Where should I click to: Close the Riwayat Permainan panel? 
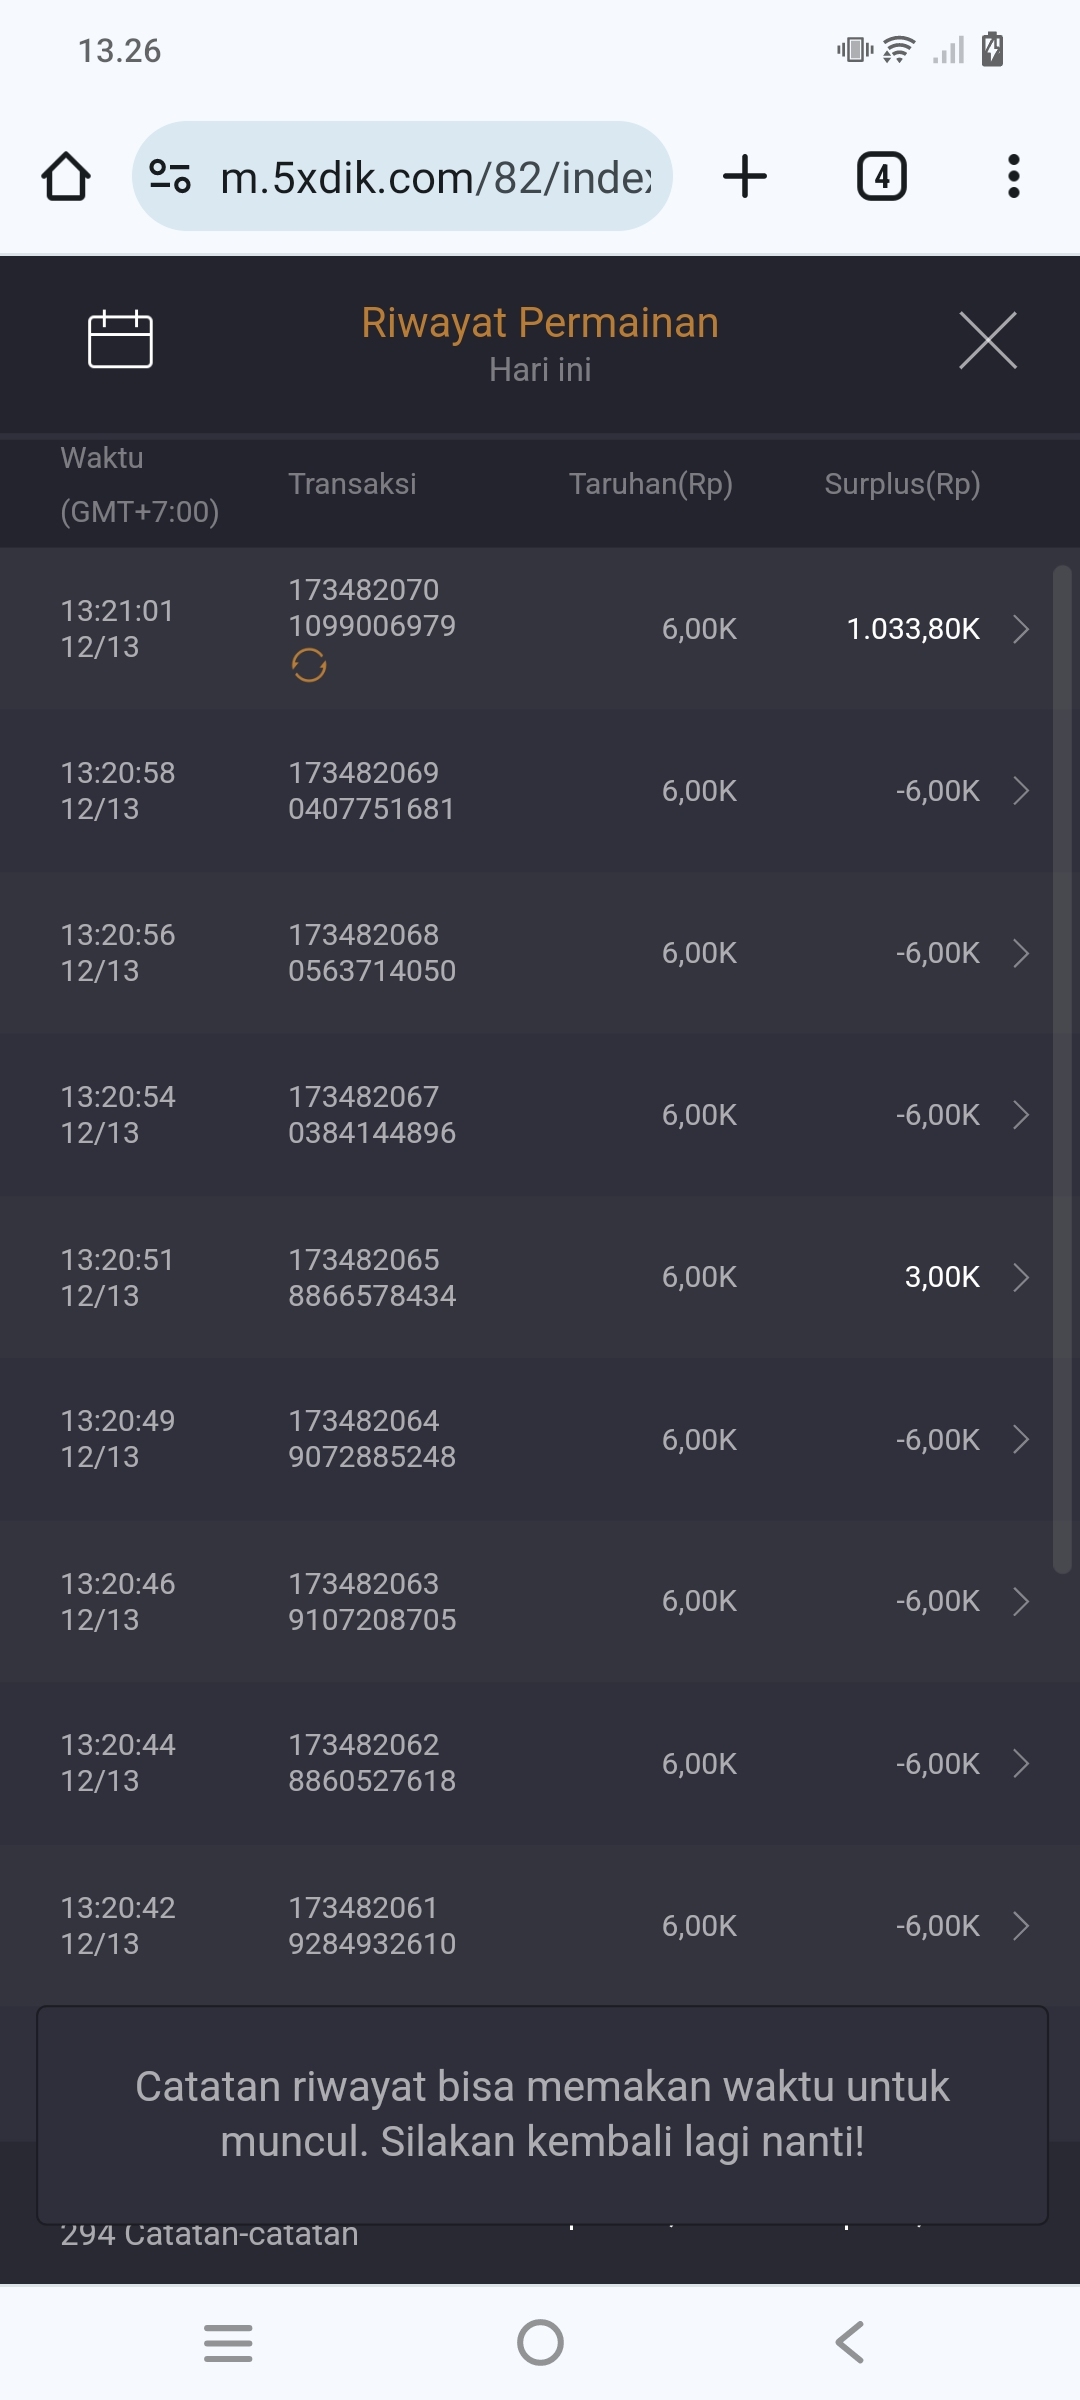coord(987,340)
